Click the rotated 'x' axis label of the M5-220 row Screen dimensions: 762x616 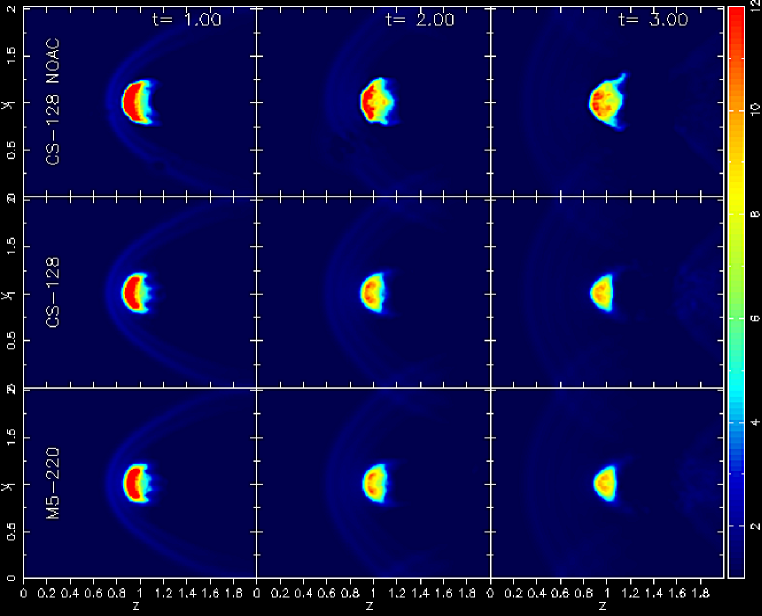click(9, 486)
